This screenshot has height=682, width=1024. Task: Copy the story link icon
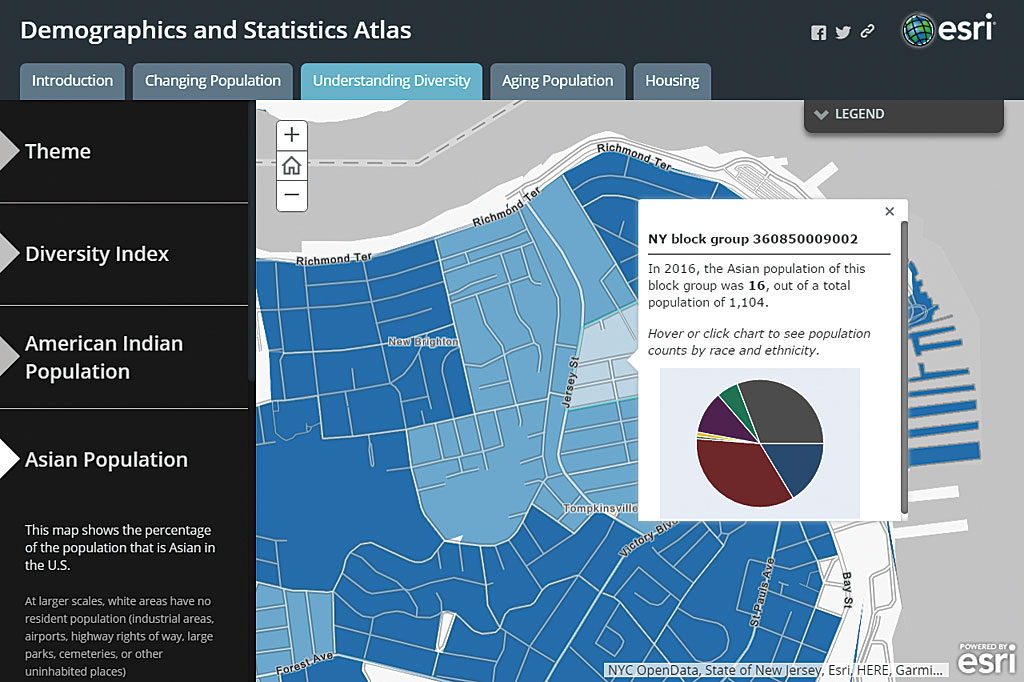867,32
